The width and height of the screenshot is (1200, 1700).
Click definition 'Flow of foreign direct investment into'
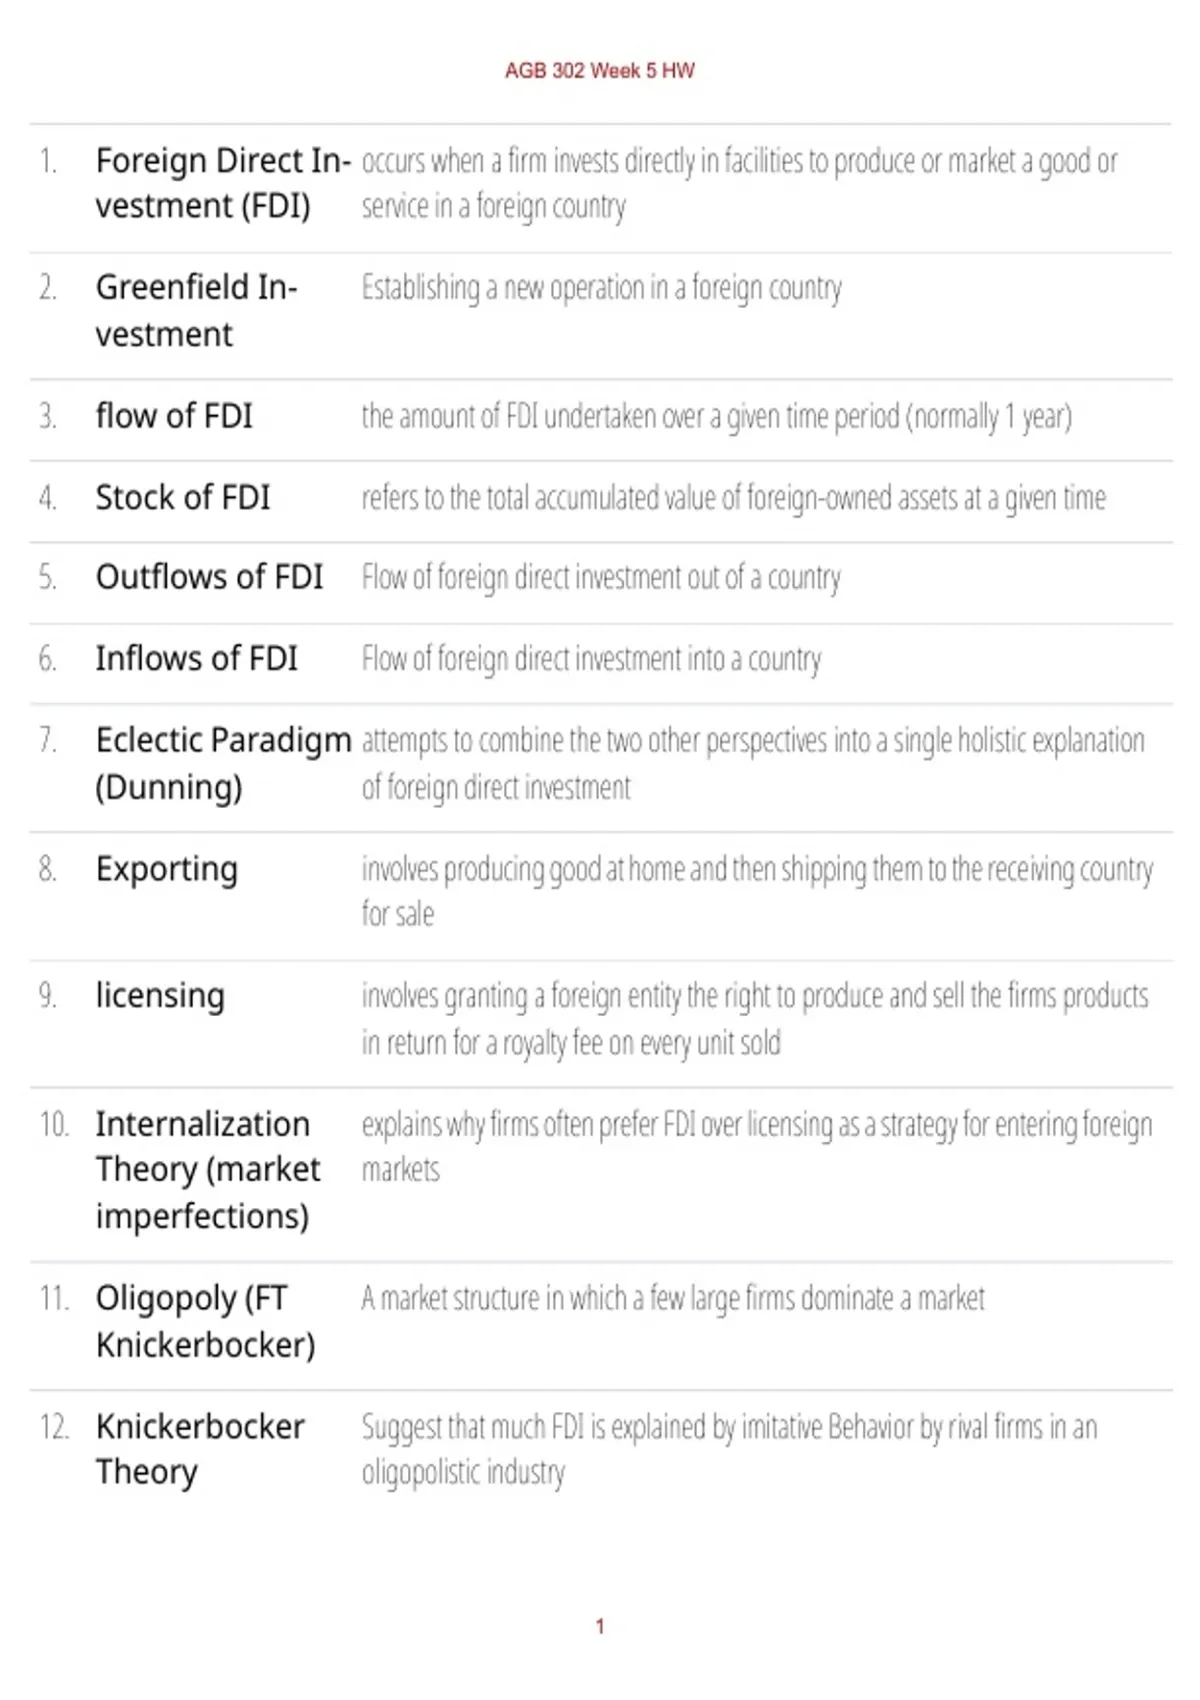(592, 659)
